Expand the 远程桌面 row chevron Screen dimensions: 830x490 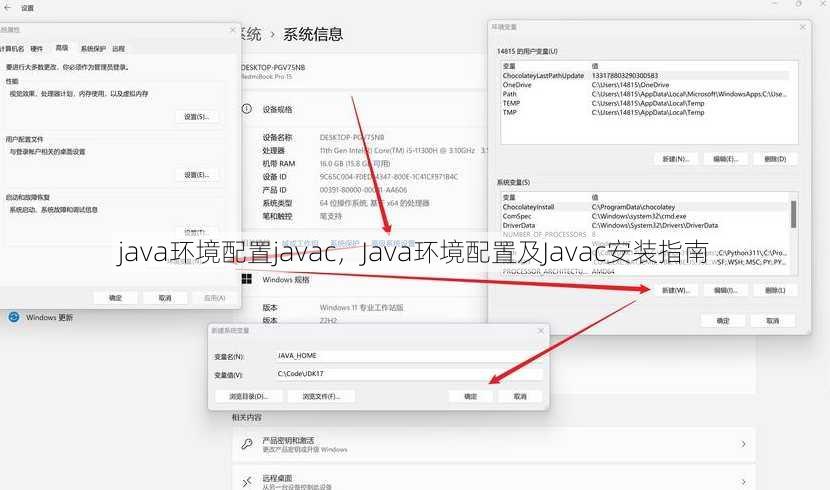(744, 482)
